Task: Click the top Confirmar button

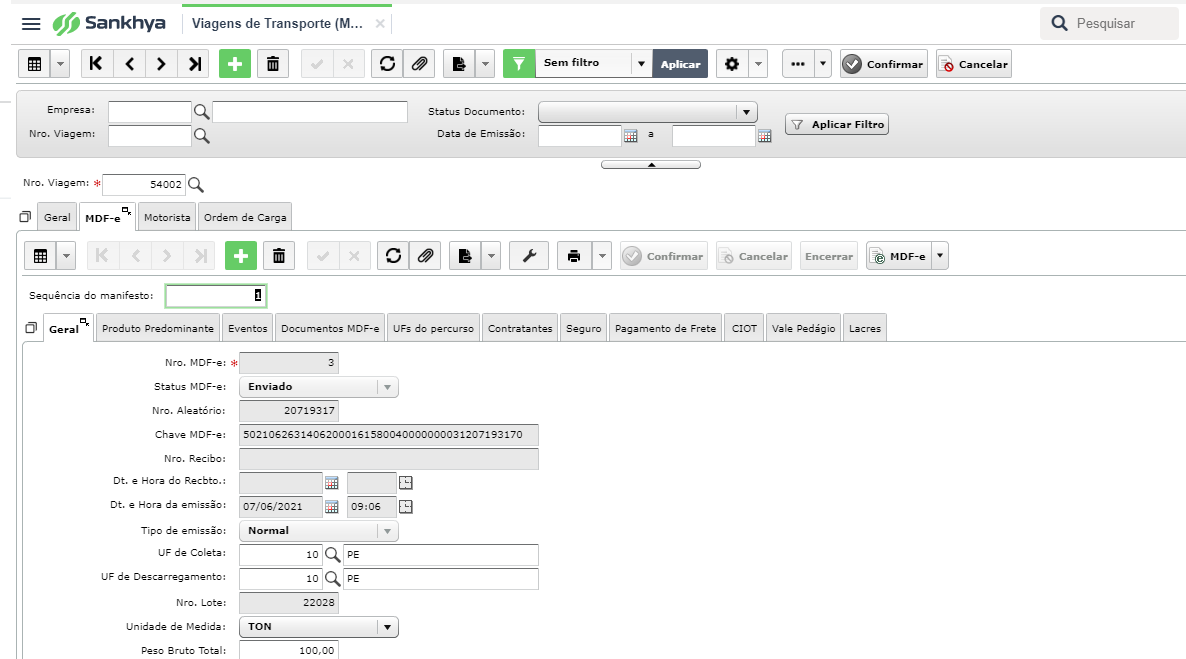Action: (884, 64)
